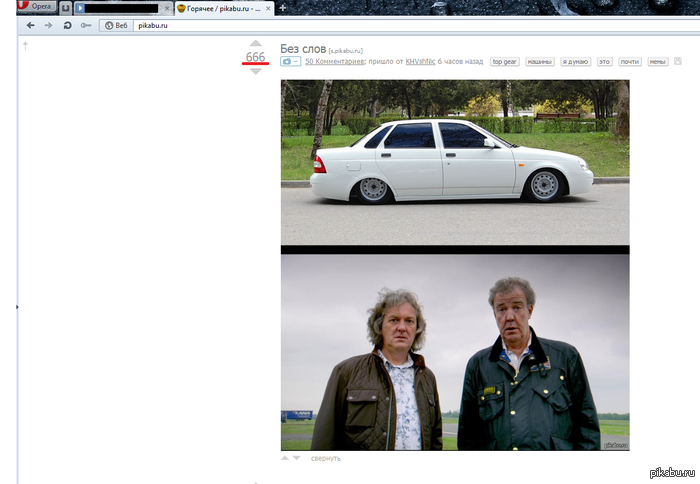Open the 50 Комментариев link

335,62
